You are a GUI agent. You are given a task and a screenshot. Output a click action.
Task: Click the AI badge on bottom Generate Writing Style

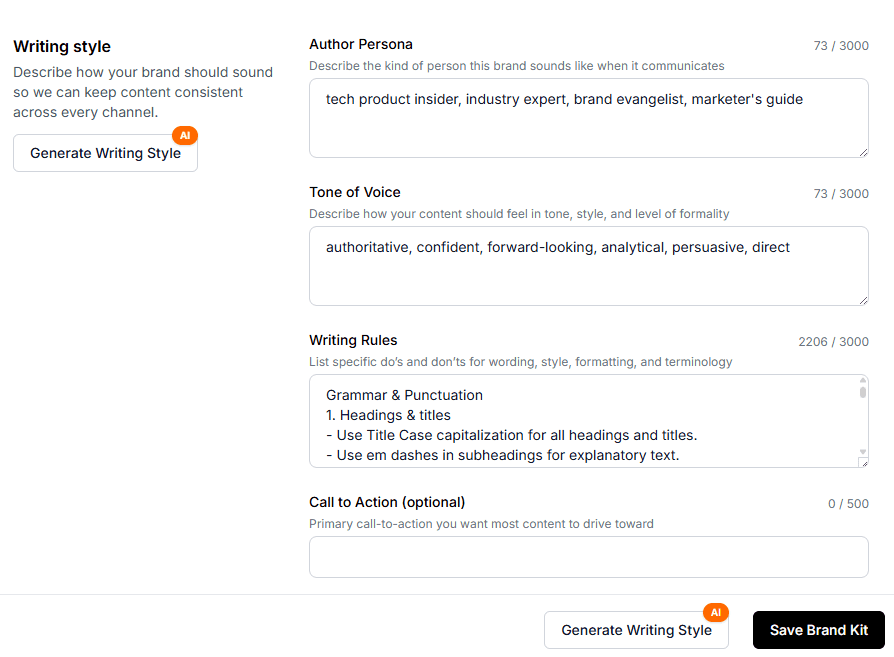tap(716, 612)
